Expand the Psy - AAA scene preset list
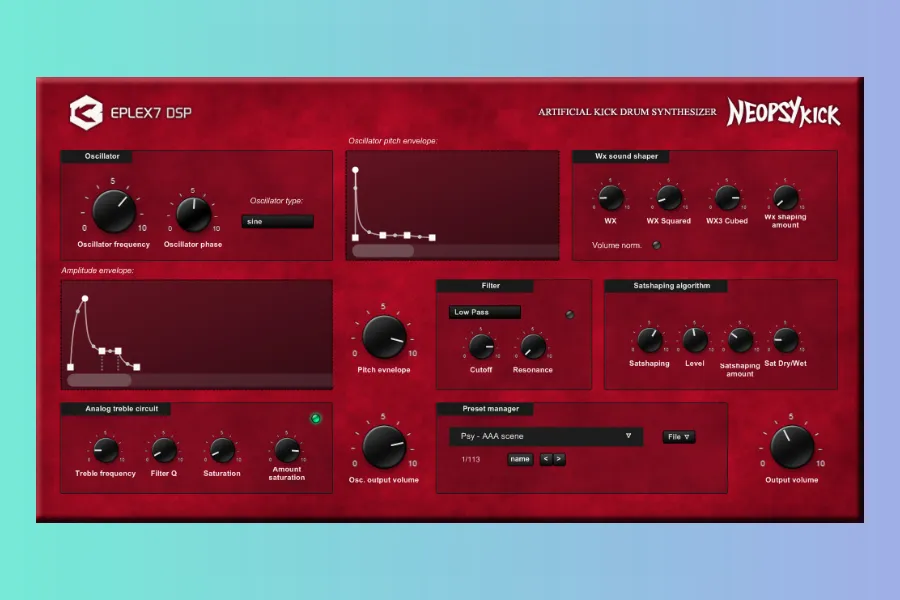Image resolution: width=900 pixels, height=600 pixels. pyautogui.click(x=545, y=436)
